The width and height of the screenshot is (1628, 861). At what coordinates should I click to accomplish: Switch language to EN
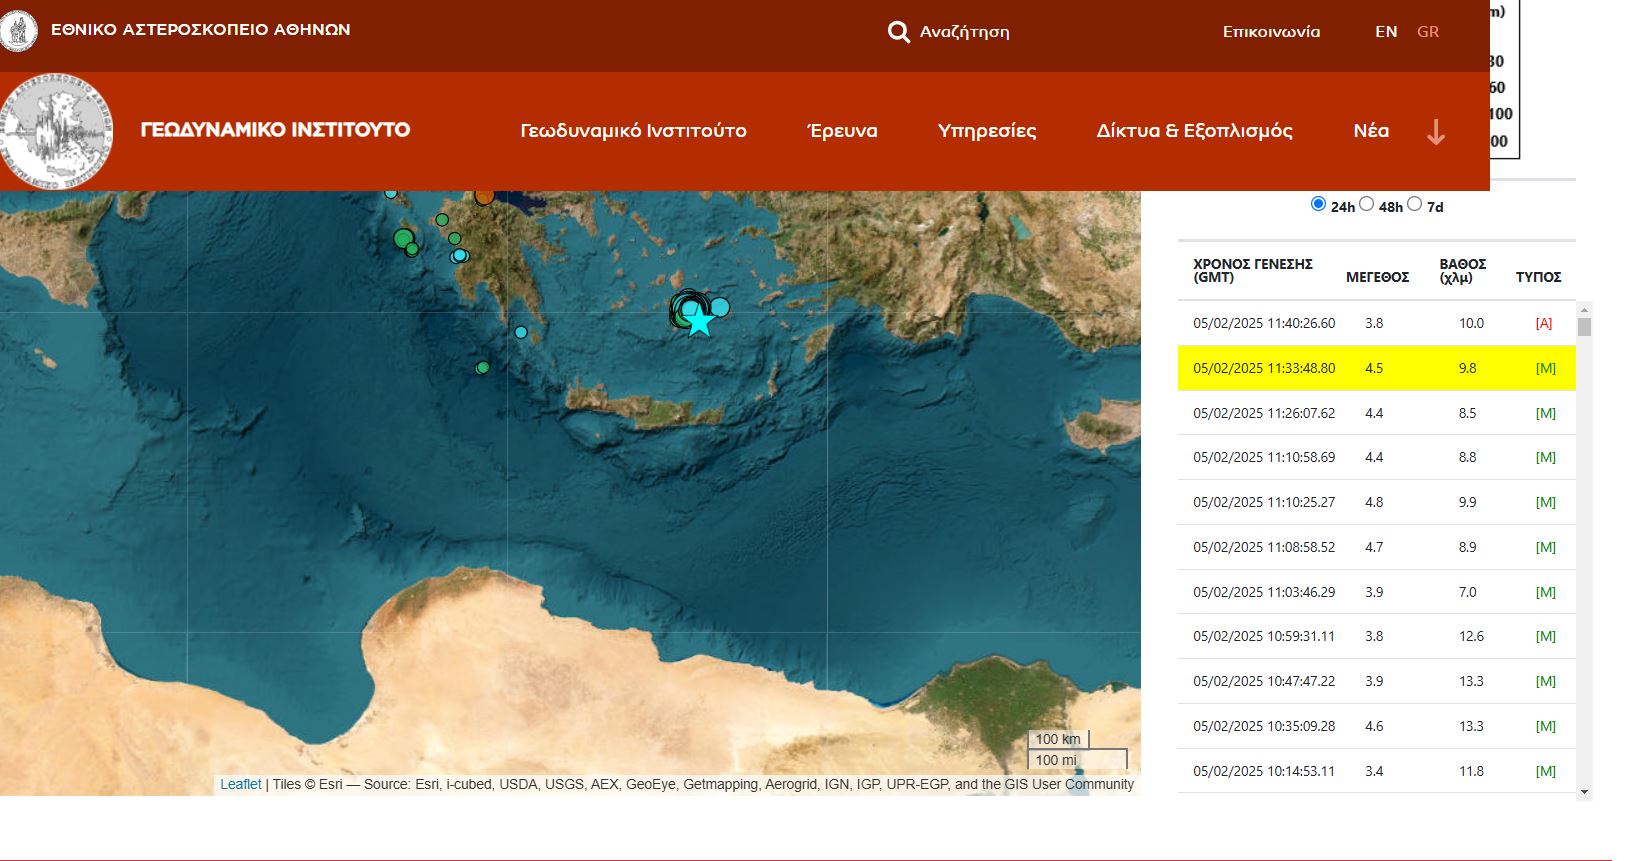(x=1386, y=32)
